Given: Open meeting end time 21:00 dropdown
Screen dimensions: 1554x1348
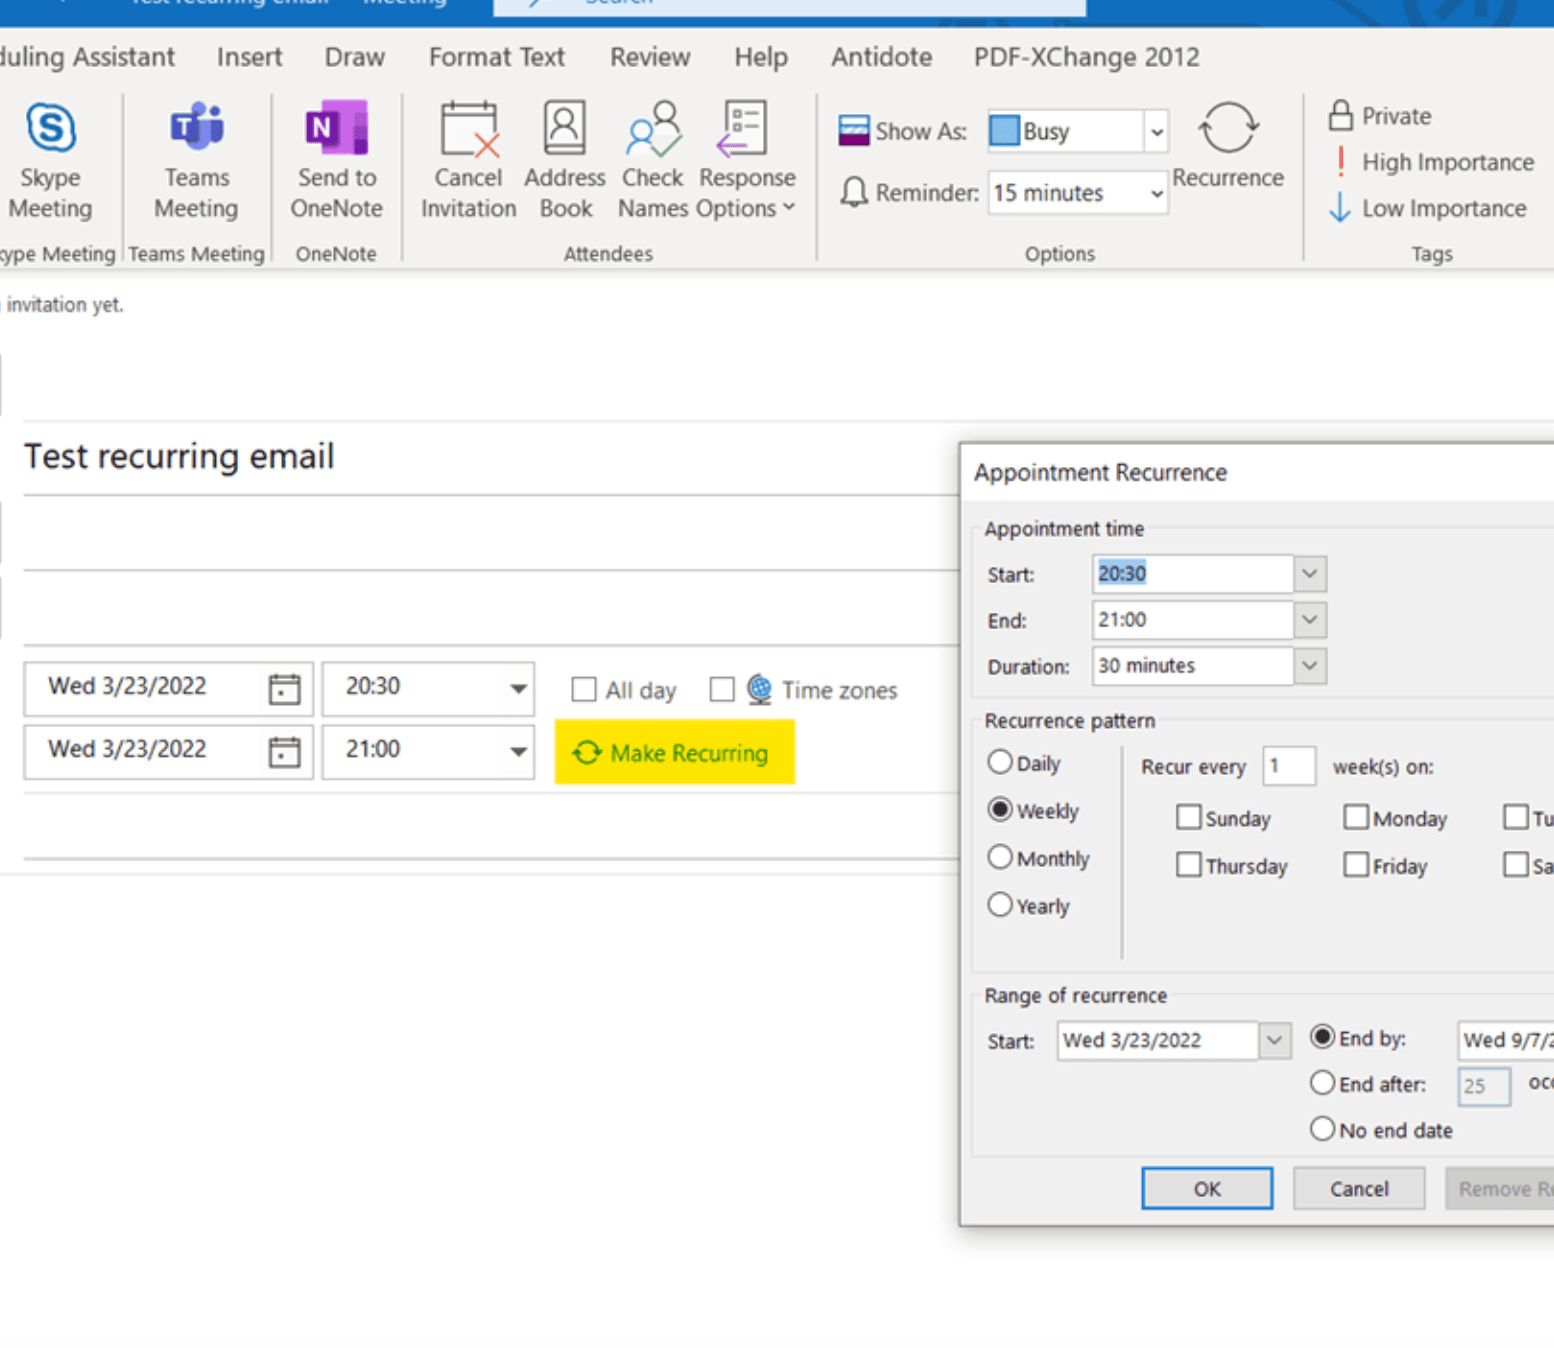Looking at the screenshot, I should point(518,752).
